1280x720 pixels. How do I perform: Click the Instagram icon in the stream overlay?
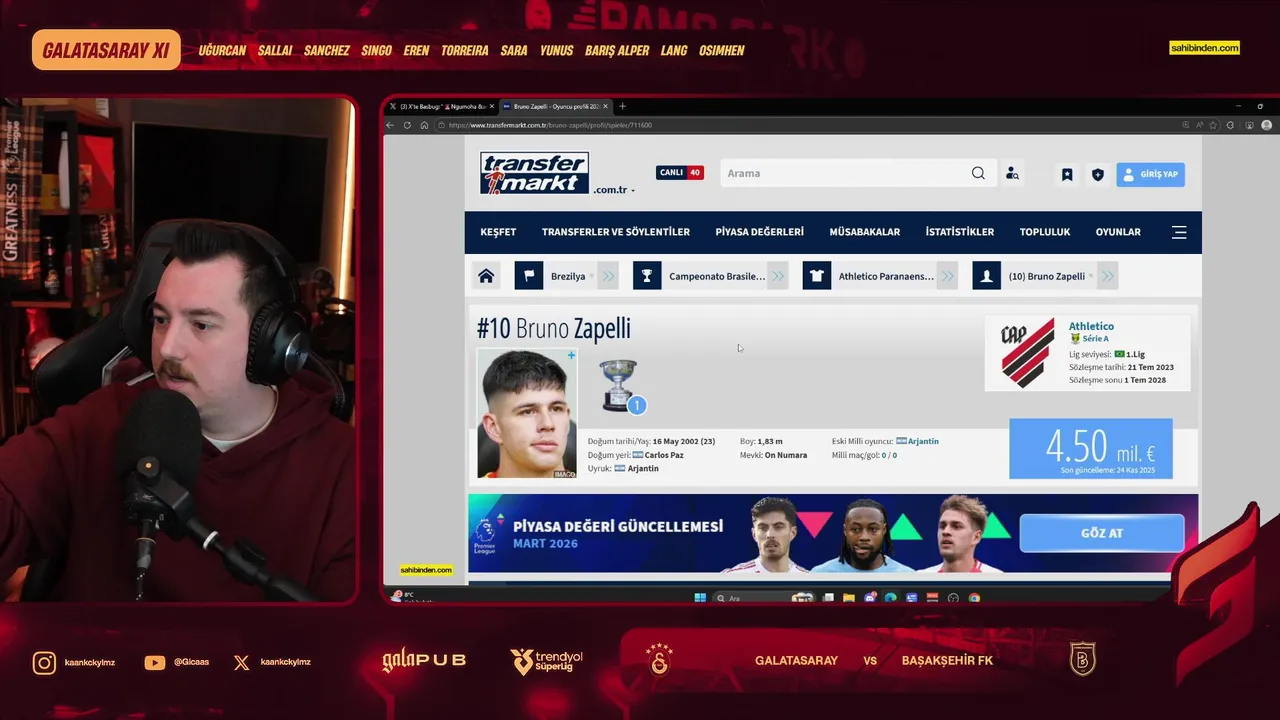coord(44,662)
